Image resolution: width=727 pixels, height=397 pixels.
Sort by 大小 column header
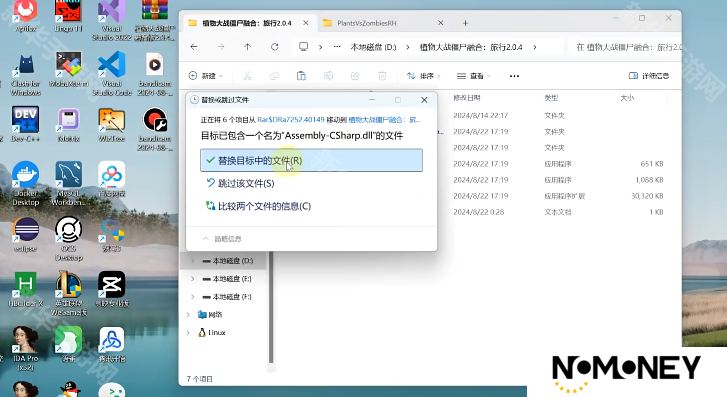point(627,98)
